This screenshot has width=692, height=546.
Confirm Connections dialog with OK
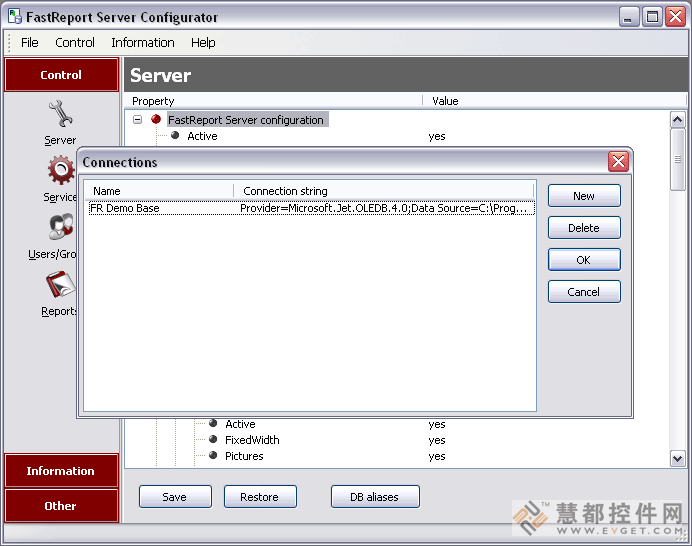coord(584,260)
